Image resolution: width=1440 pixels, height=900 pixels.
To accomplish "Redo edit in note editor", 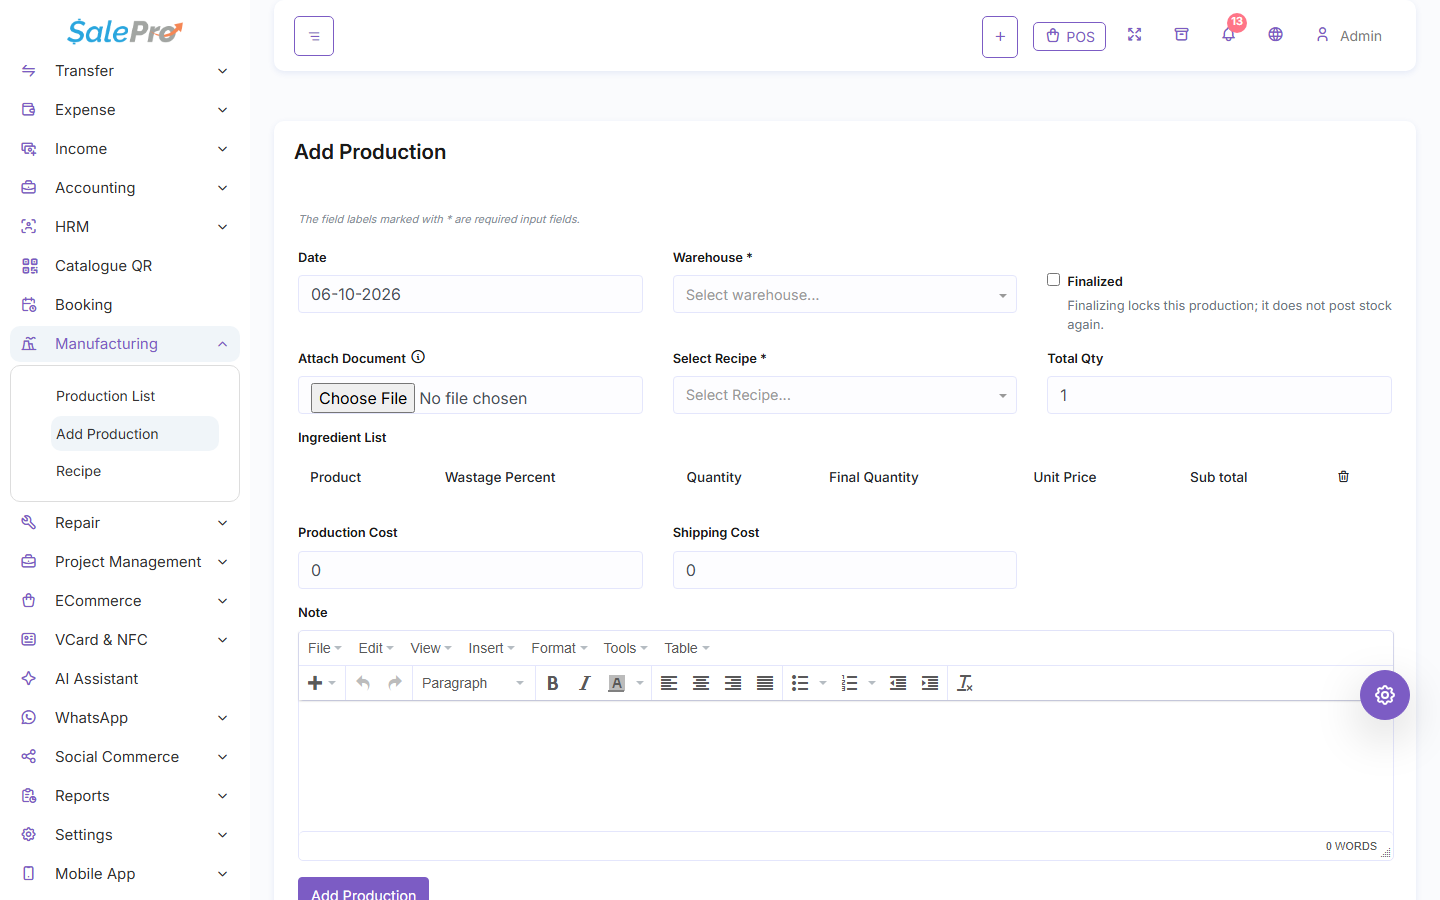I will click(395, 683).
